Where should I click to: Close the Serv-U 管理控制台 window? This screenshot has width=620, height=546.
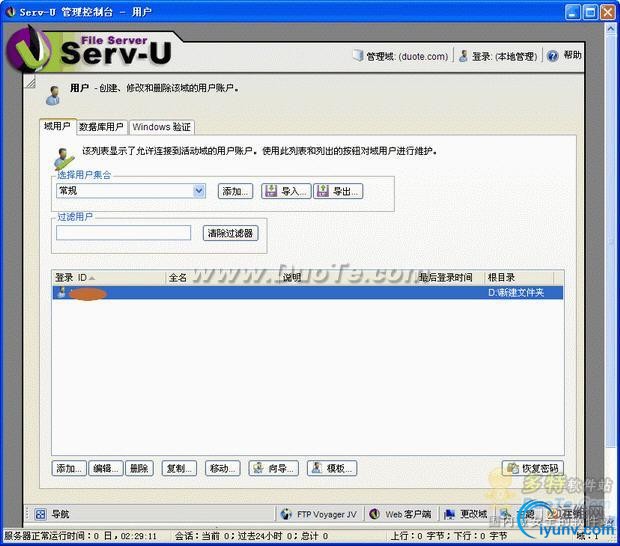click(x=608, y=12)
